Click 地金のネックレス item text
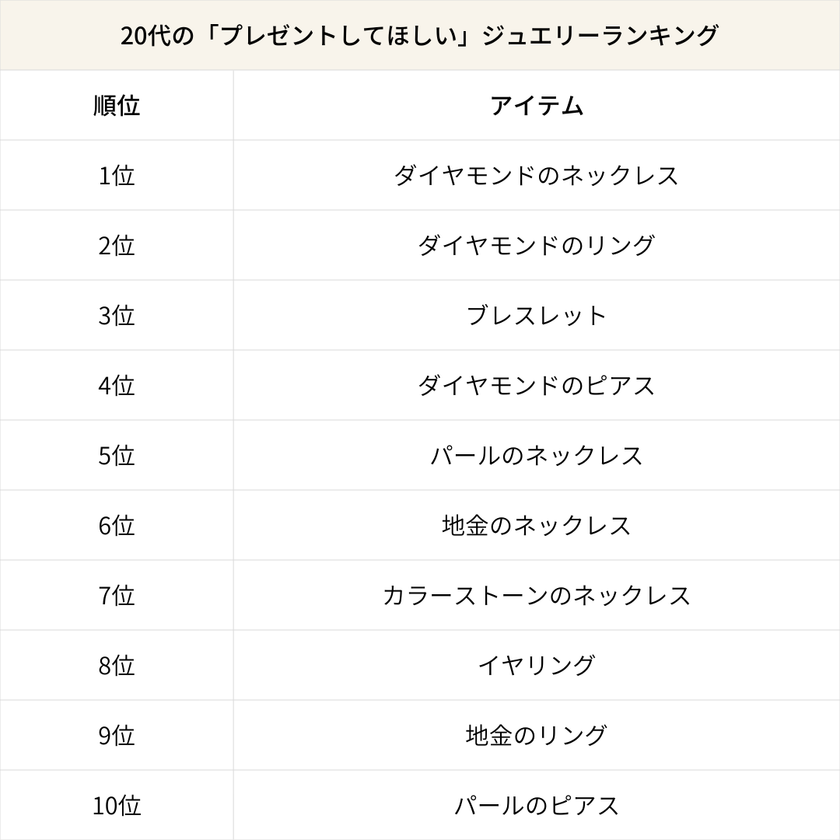Screen dimensions: 840x840 [536, 526]
